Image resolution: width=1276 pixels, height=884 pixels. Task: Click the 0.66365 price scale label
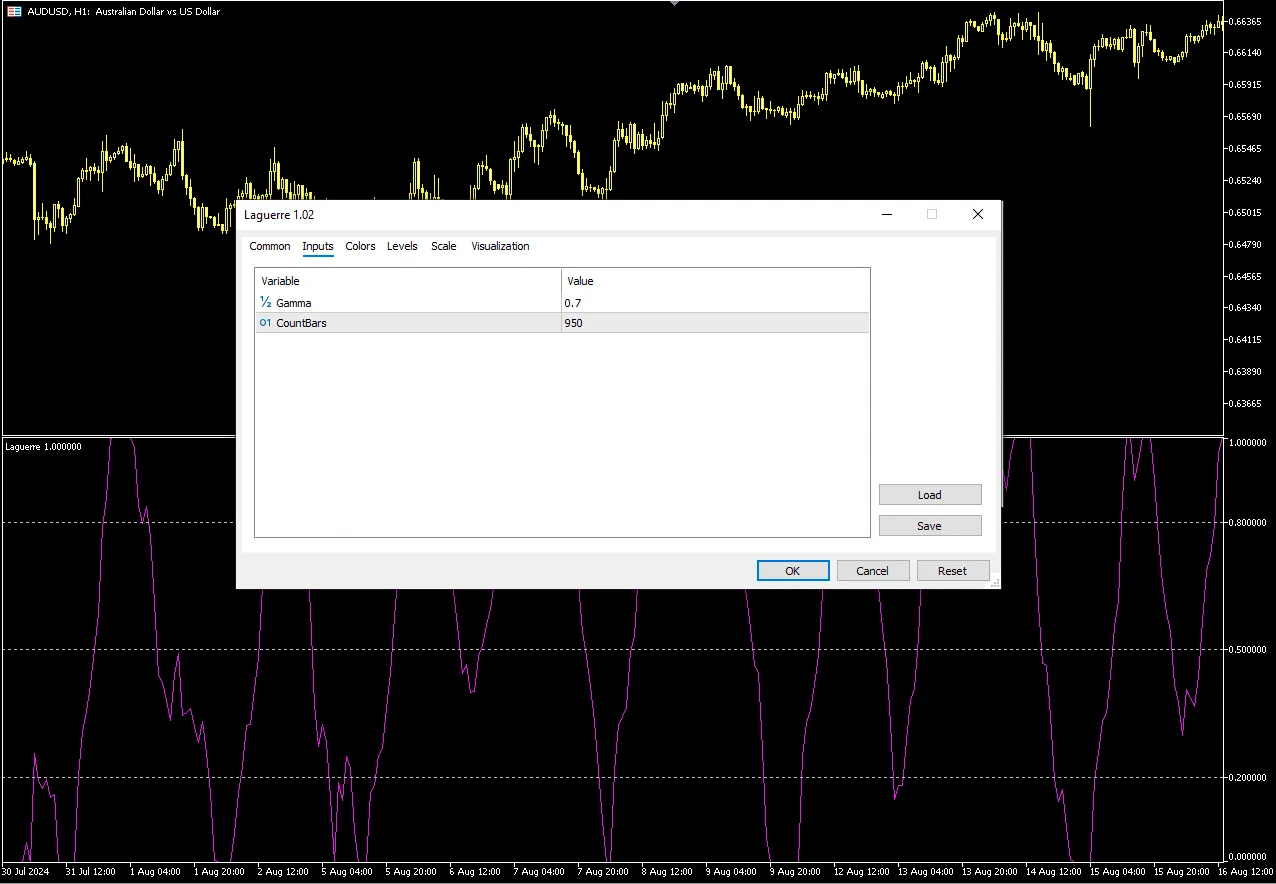pyautogui.click(x=1247, y=21)
